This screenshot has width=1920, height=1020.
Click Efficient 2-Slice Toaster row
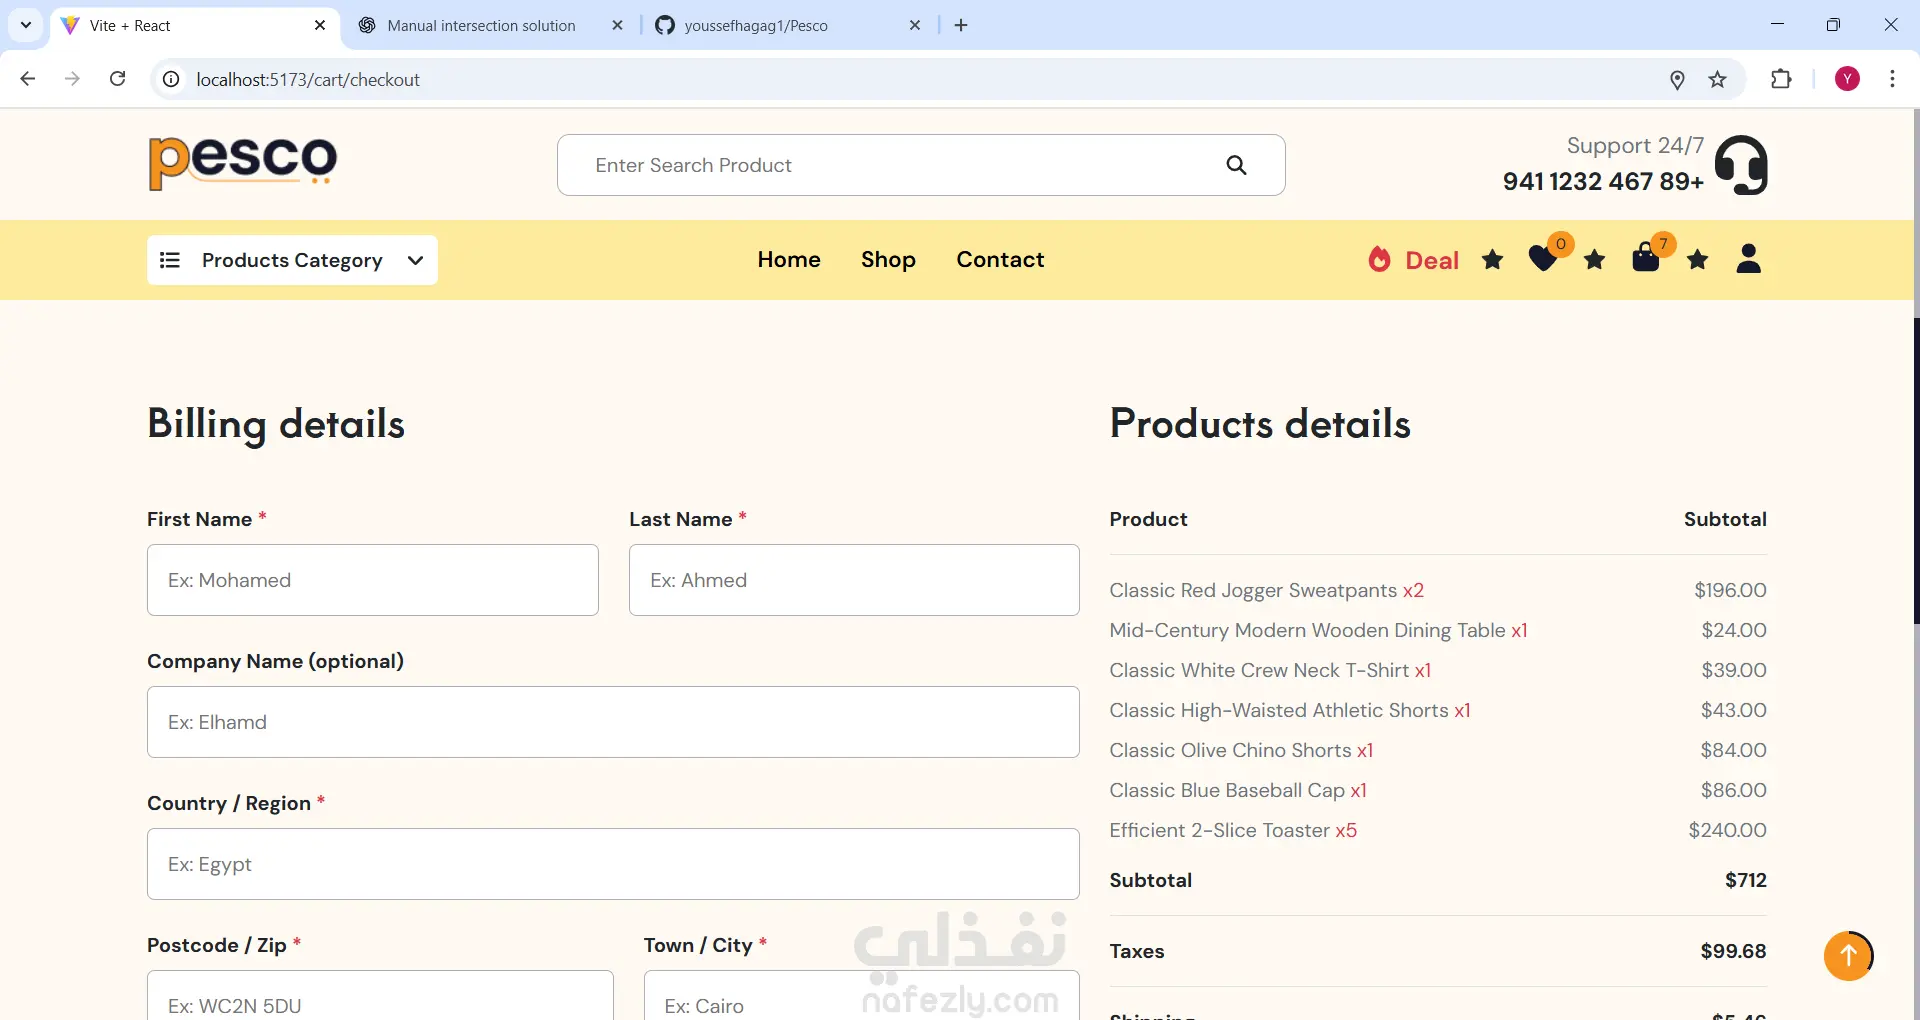[x=1438, y=830]
